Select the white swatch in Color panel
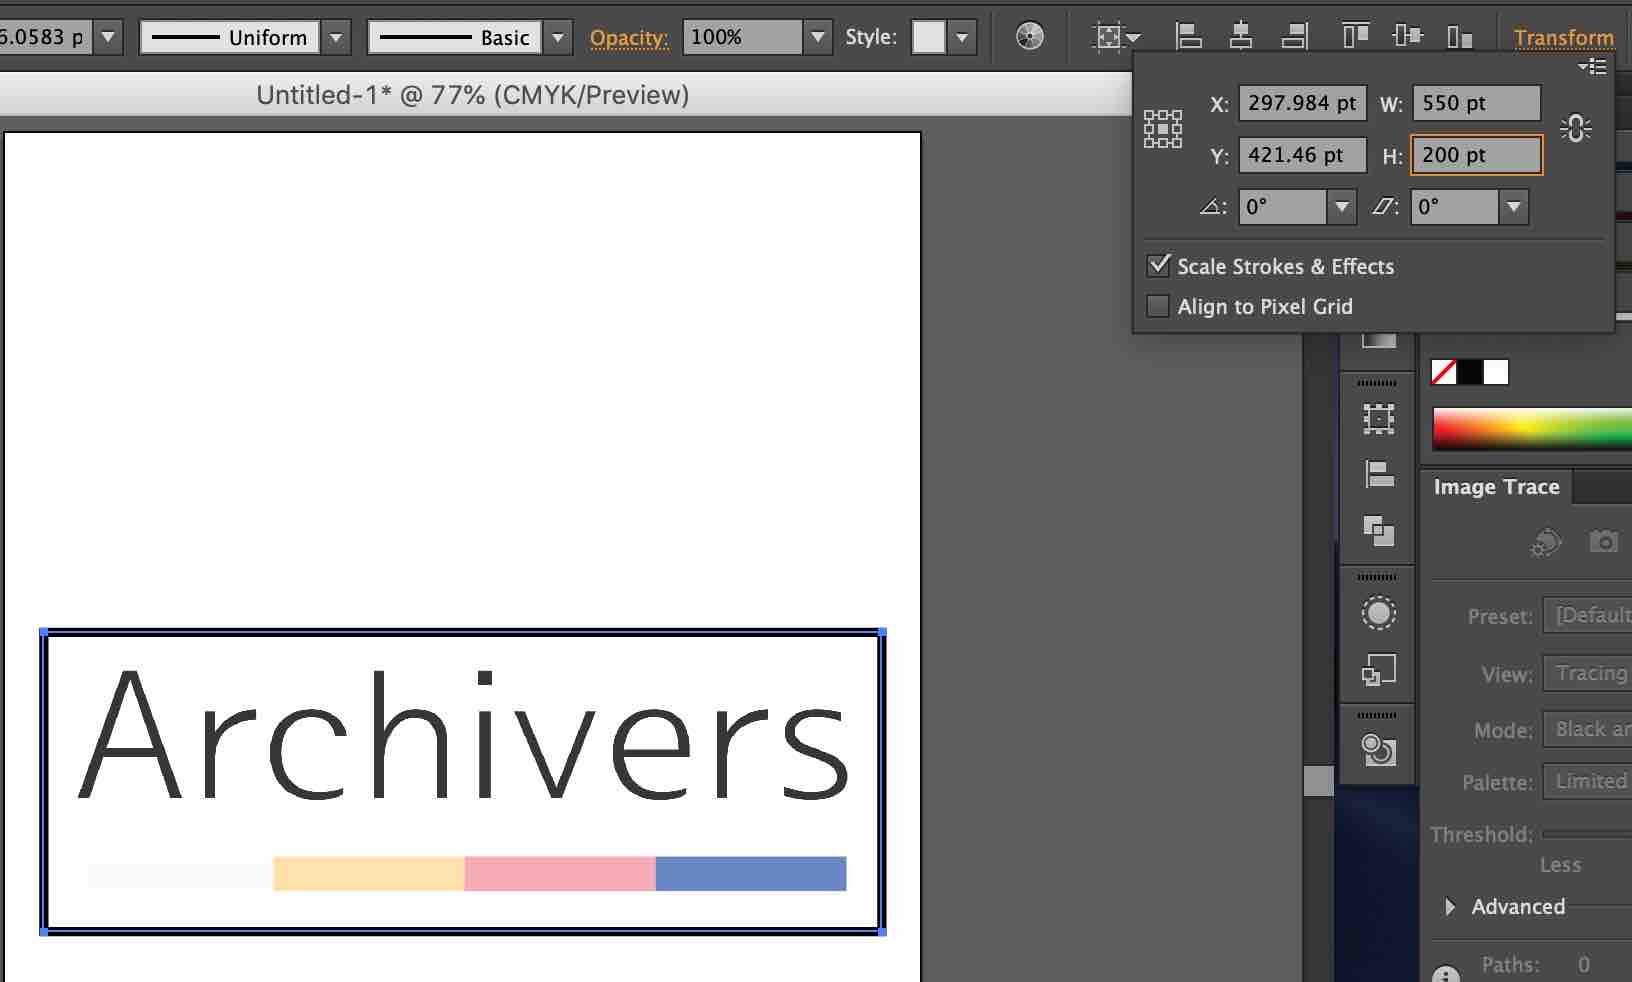Viewport: 1632px width, 982px height. click(x=1496, y=372)
